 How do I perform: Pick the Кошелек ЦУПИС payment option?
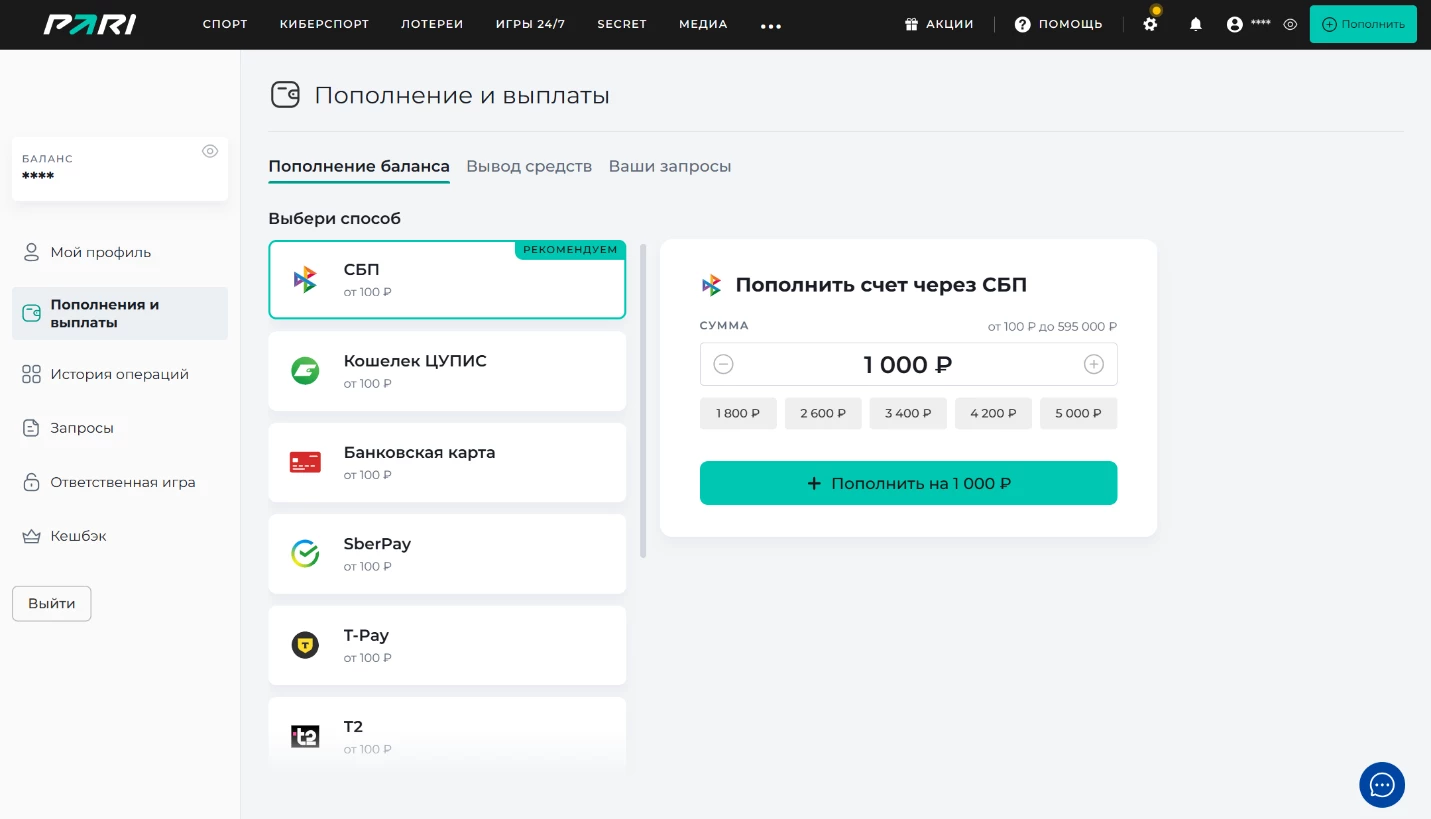tap(447, 370)
